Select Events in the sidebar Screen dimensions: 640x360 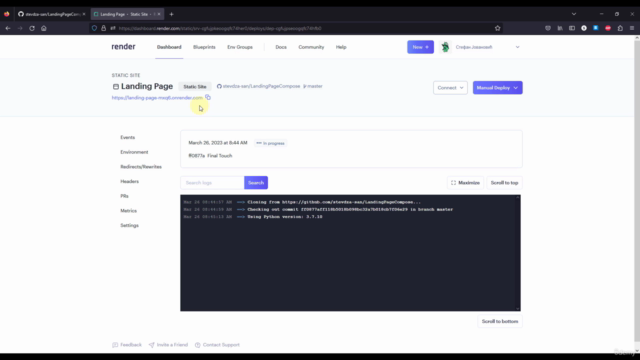click(127, 137)
